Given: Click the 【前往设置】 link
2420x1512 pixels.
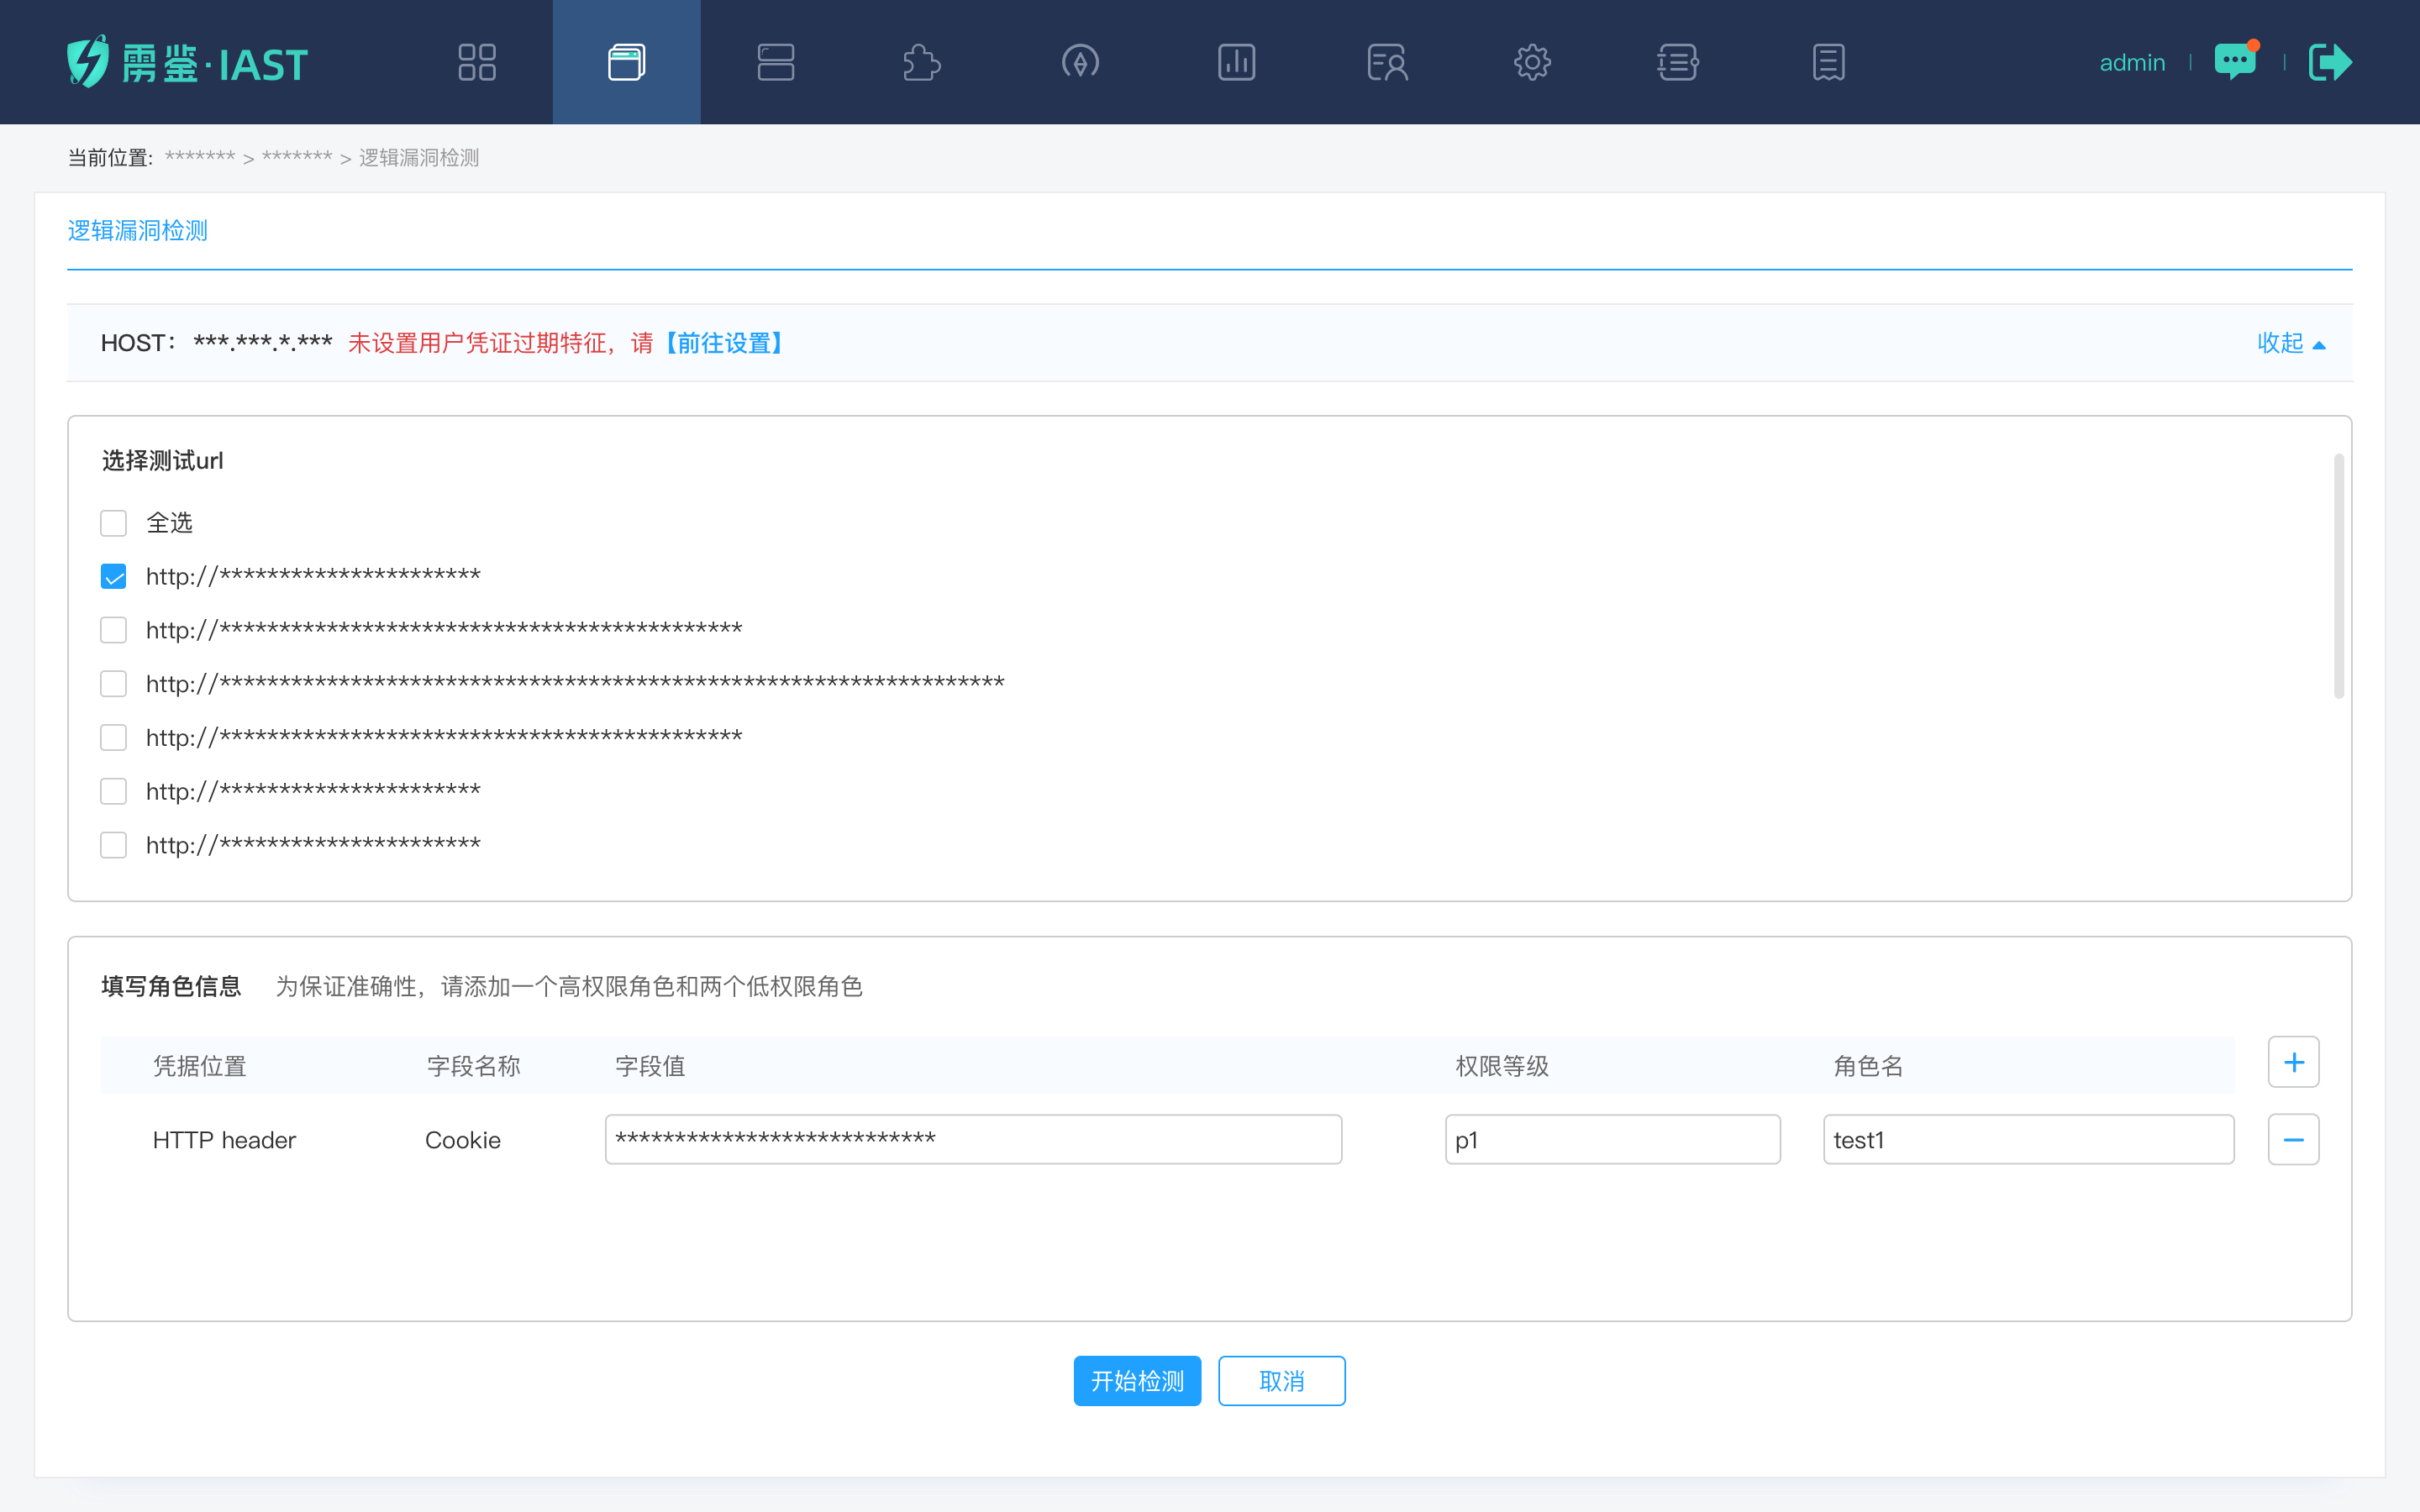Looking at the screenshot, I should (x=724, y=343).
